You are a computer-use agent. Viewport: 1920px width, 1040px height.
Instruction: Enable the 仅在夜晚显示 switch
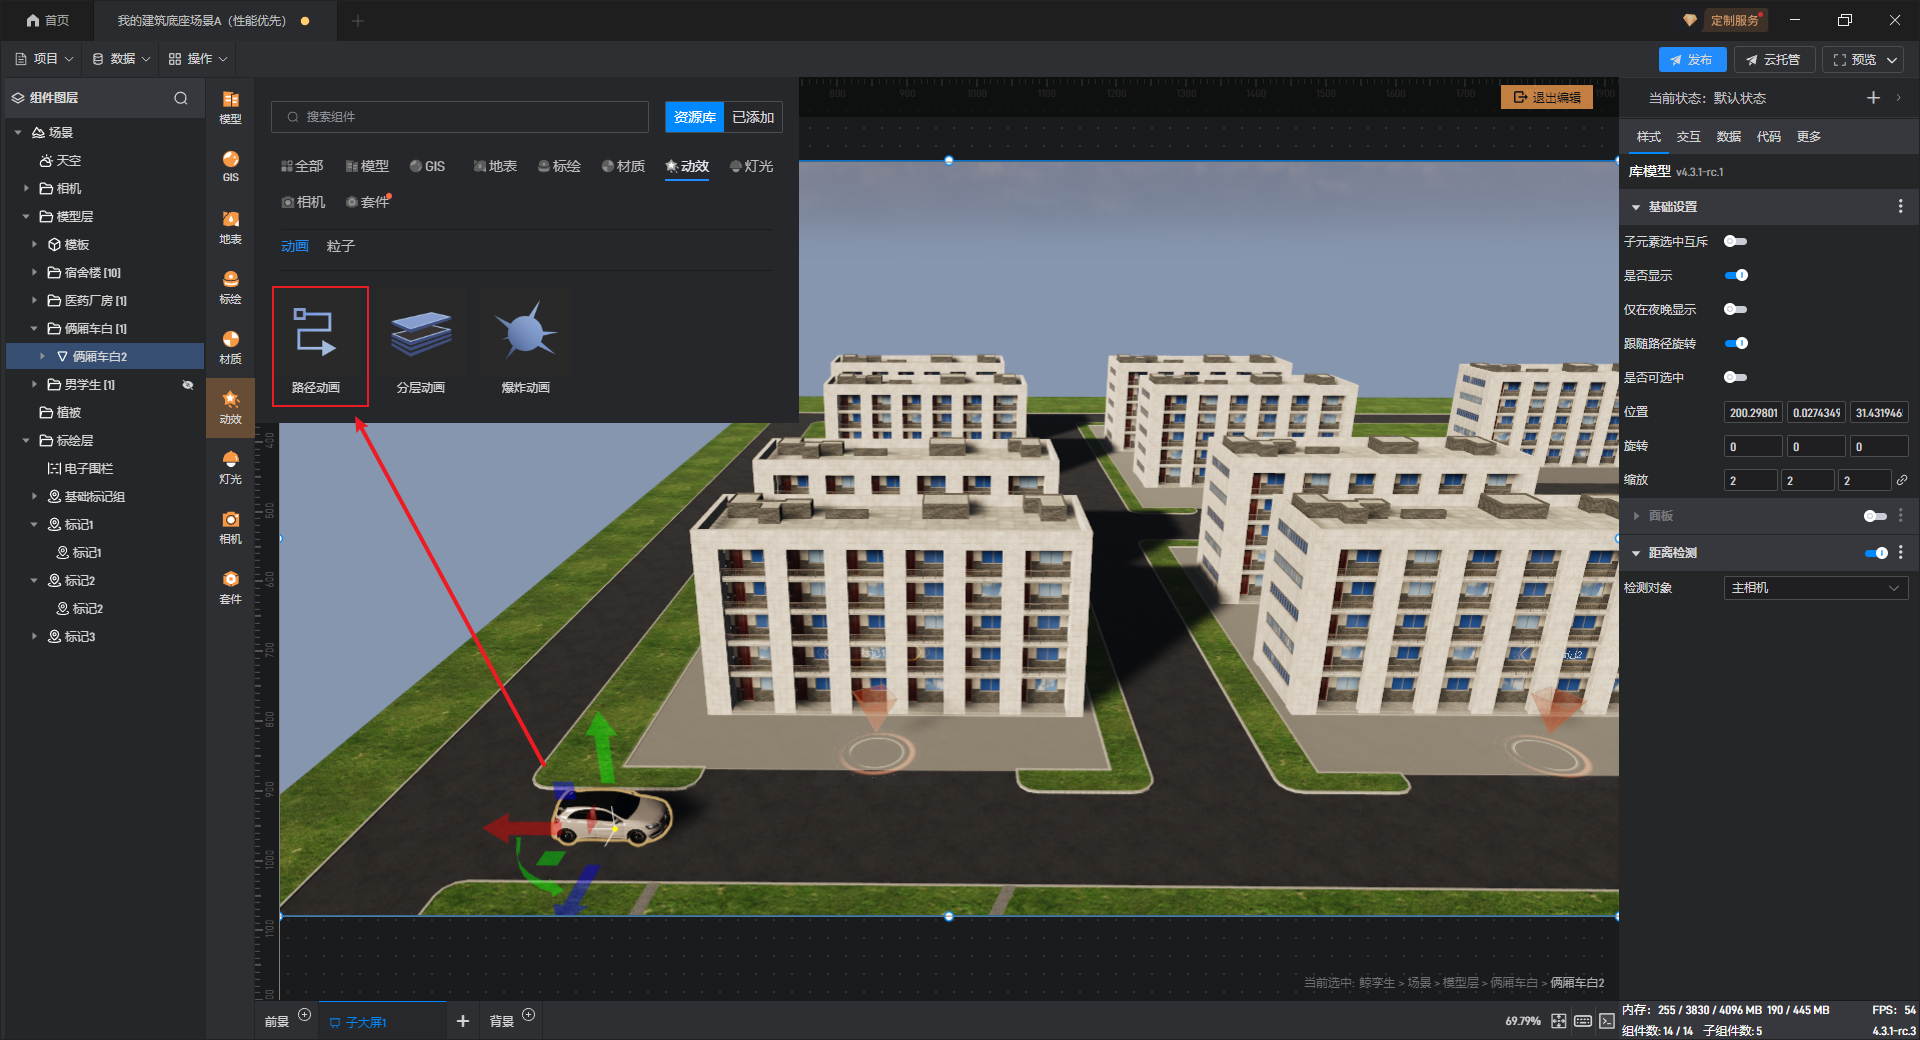click(x=1736, y=309)
